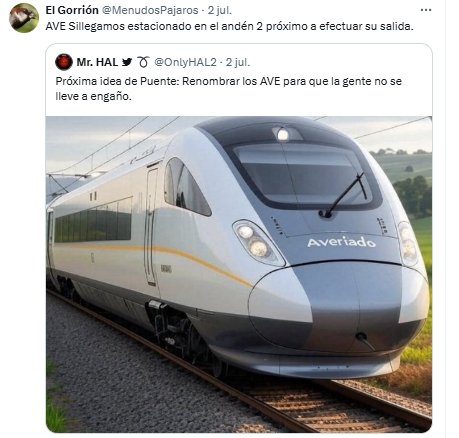Open quoted tweet text about Puente
The height and width of the screenshot is (438, 459).
pos(229,89)
